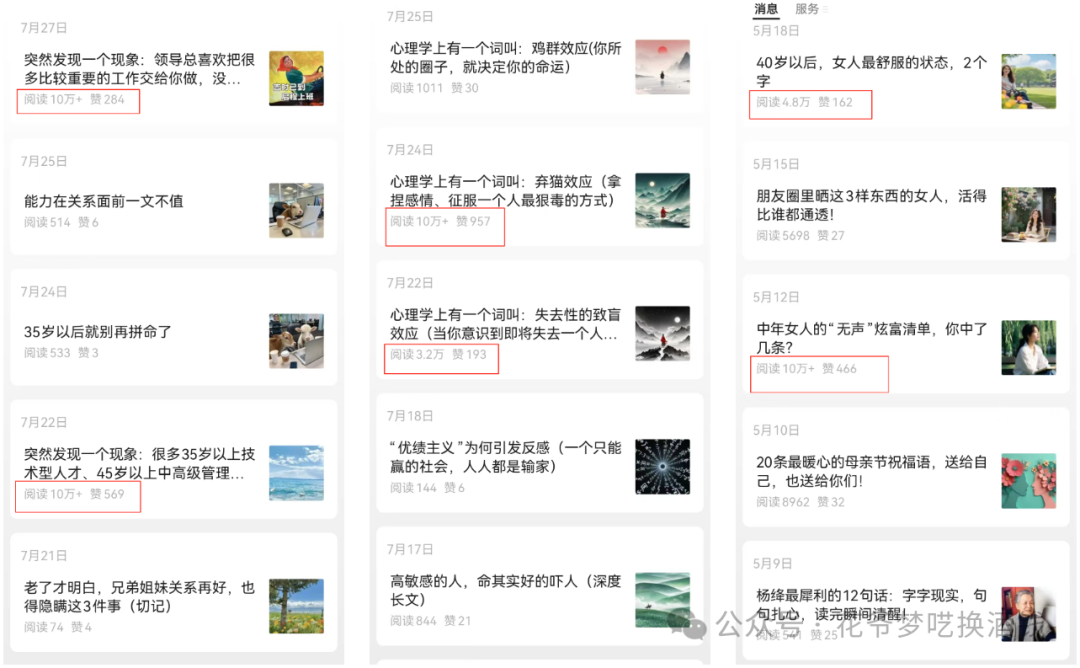Screen dimensions: 1080x668
Task: Select the black radial thumbnail of 优绩主义 article
Action: (x=663, y=466)
